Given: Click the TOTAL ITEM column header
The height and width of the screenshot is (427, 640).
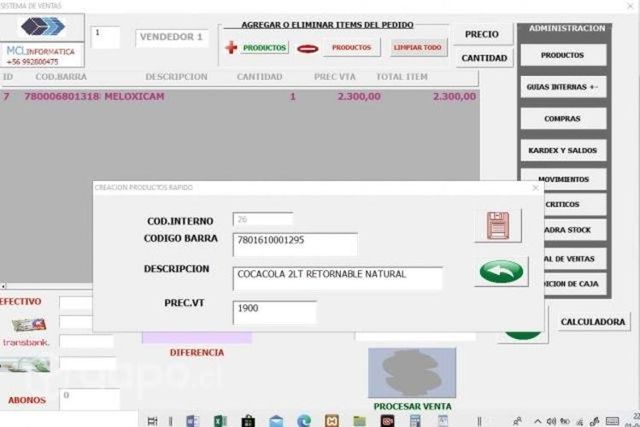Looking at the screenshot, I should click(402, 77).
